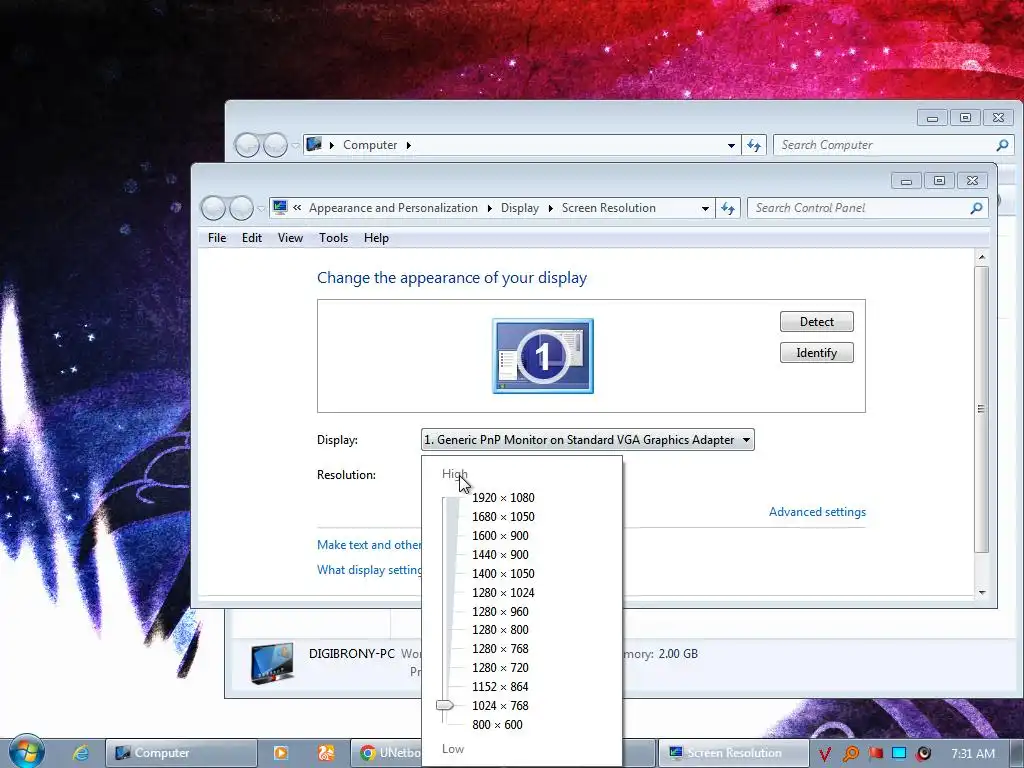Click Forward button in Computer window
The height and width of the screenshot is (768, 1024).
[x=276, y=145]
